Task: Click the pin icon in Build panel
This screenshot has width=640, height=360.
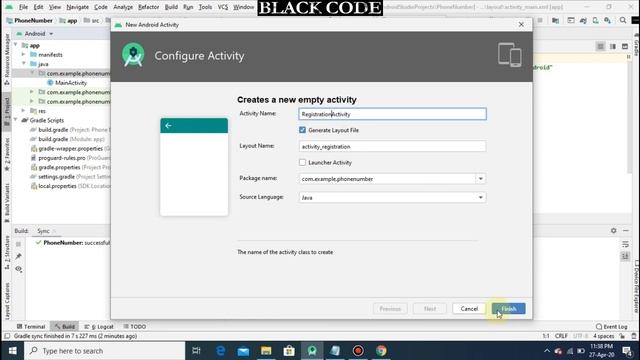Action: click(18, 256)
